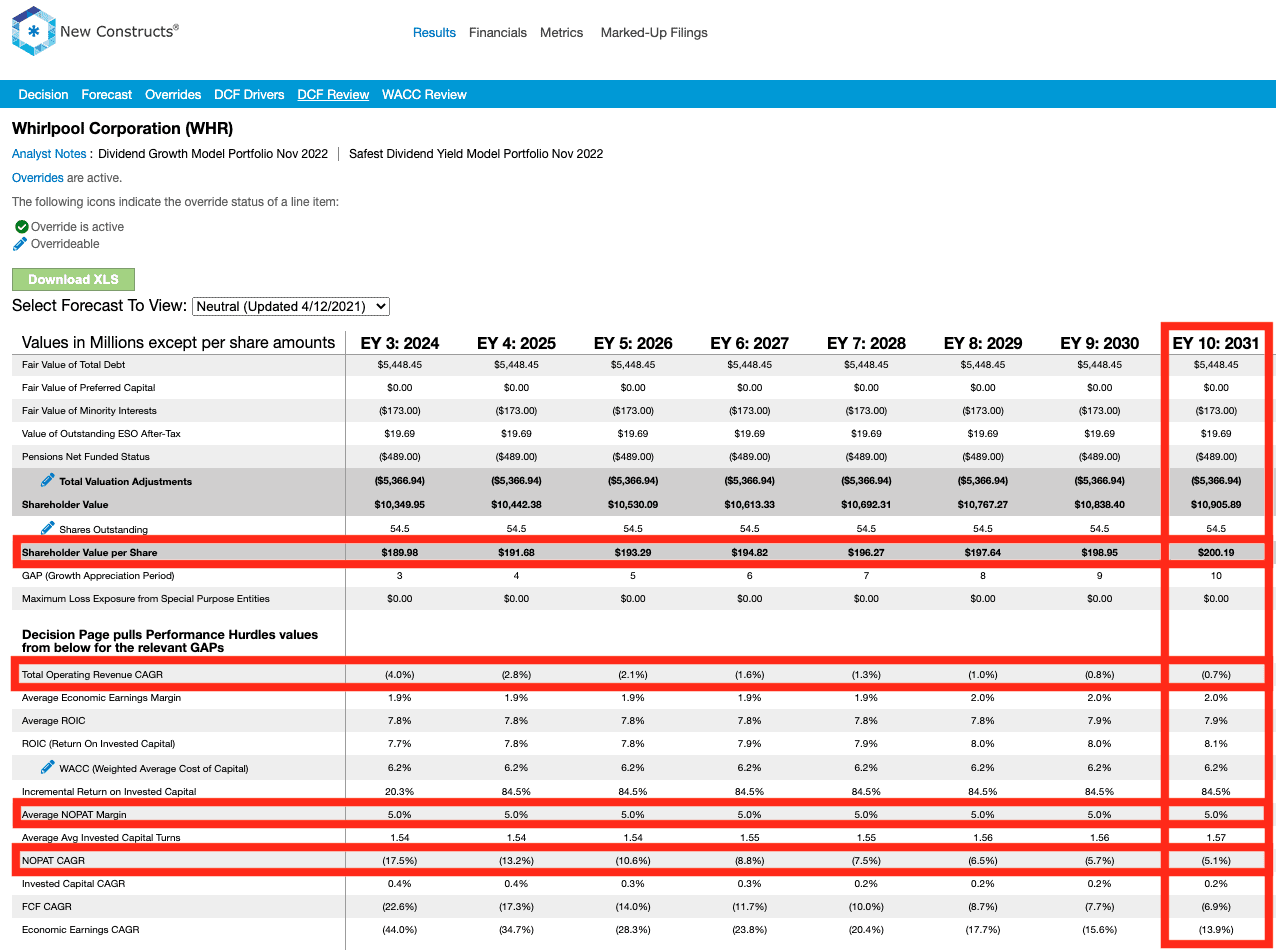Click the New Constructs hexagon logo
Viewport: 1276px width, 950px height.
tap(33, 30)
